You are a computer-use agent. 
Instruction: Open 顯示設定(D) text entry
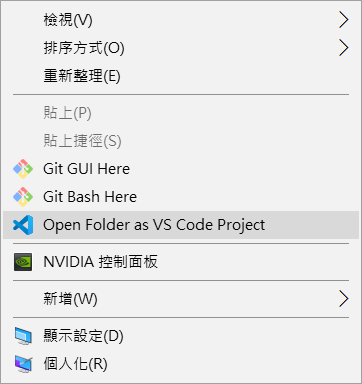click(83, 336)
